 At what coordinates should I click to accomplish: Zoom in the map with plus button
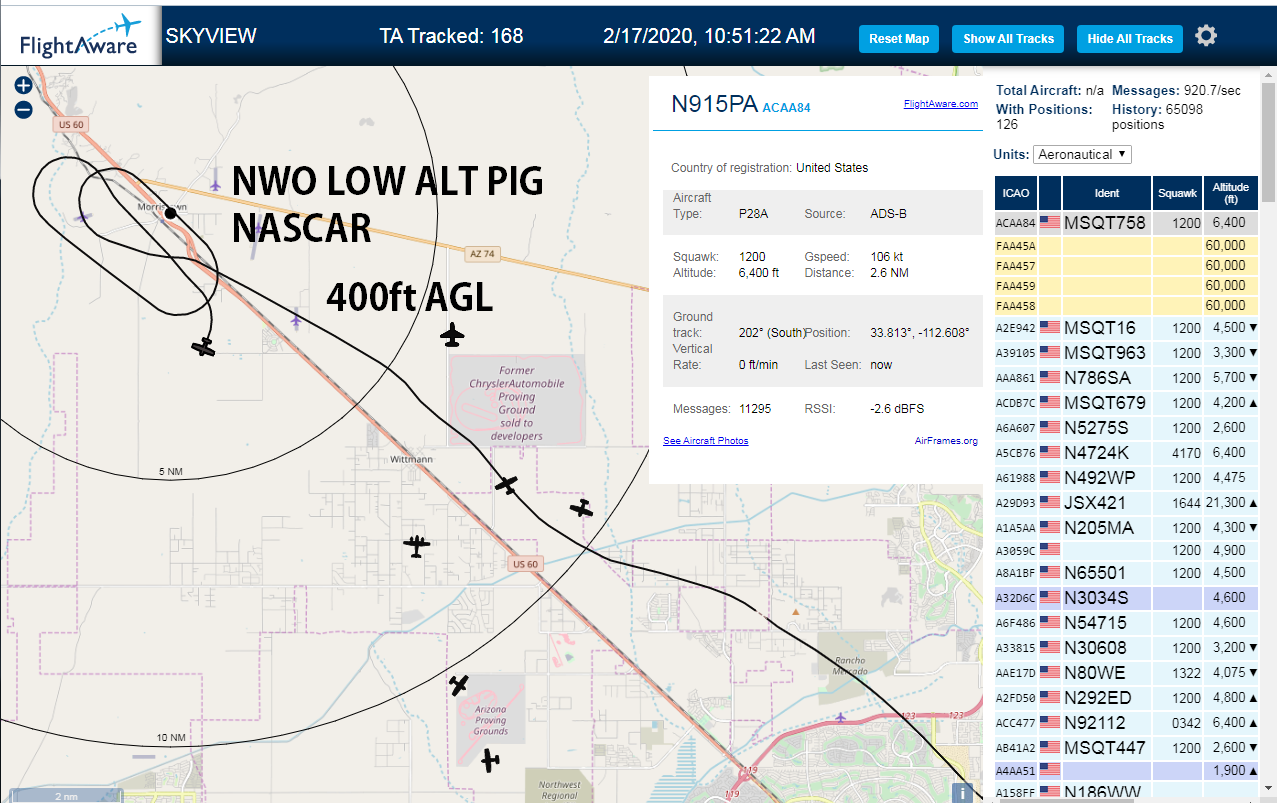click(x=24, y=86)
